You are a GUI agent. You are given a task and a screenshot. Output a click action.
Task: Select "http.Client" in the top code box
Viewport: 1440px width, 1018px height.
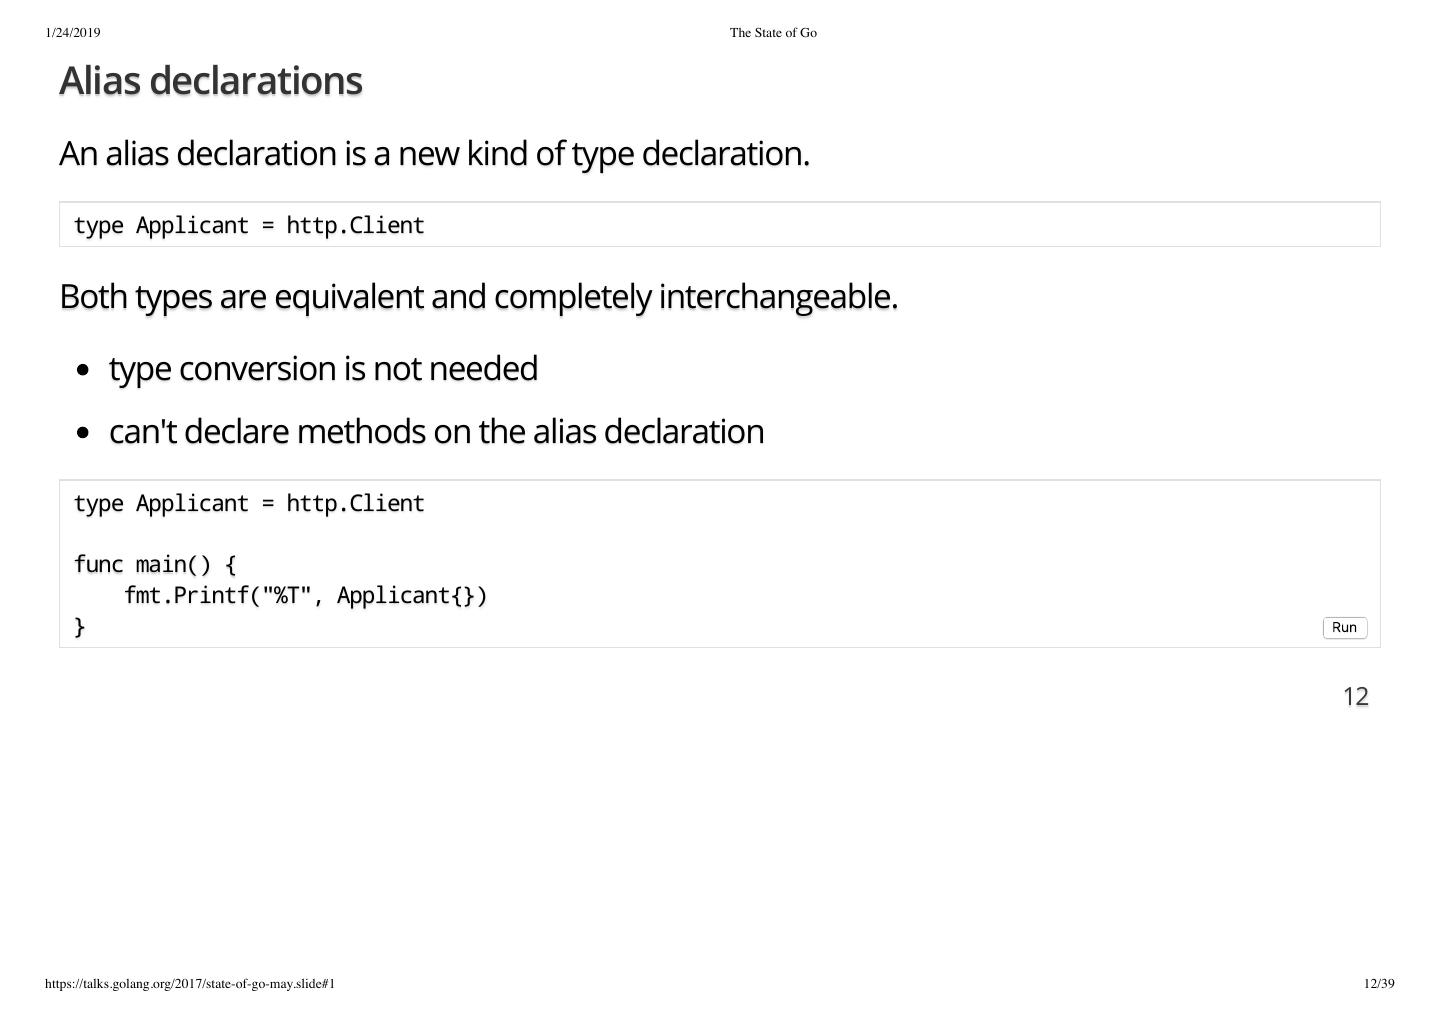click(355, 226)
